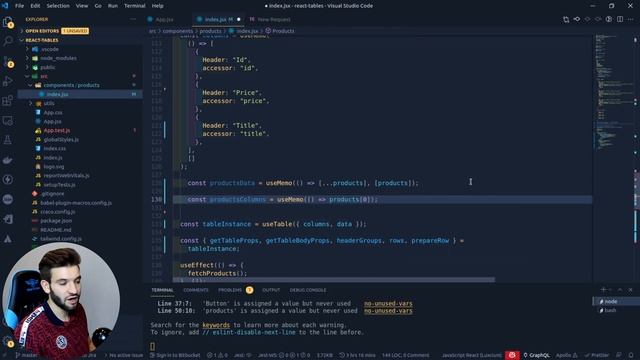Click the GraphQL status bar item
640x360 pixels.
(536, 355)
